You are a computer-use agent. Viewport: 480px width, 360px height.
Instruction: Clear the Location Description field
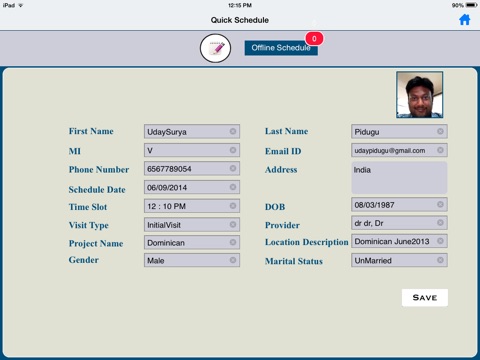click(x=440, y=241)
